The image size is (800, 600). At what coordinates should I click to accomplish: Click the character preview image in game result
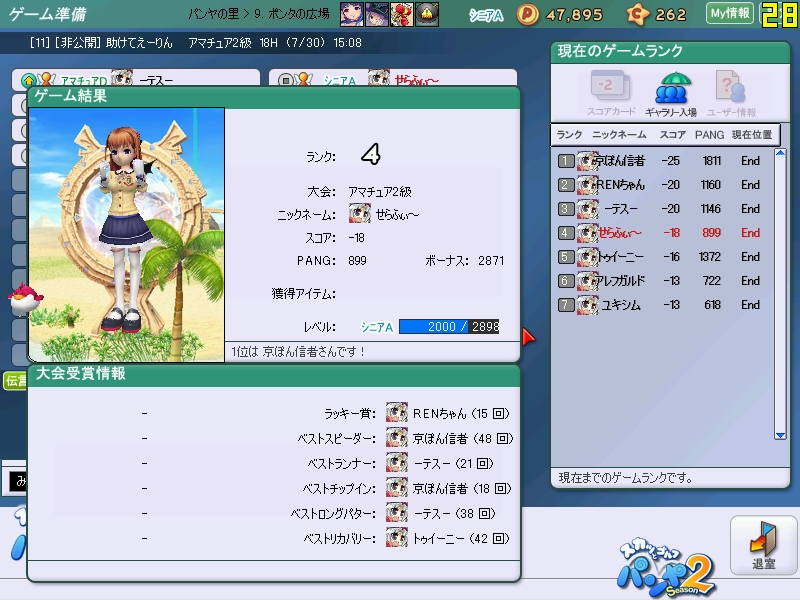(x=127, y=235)
